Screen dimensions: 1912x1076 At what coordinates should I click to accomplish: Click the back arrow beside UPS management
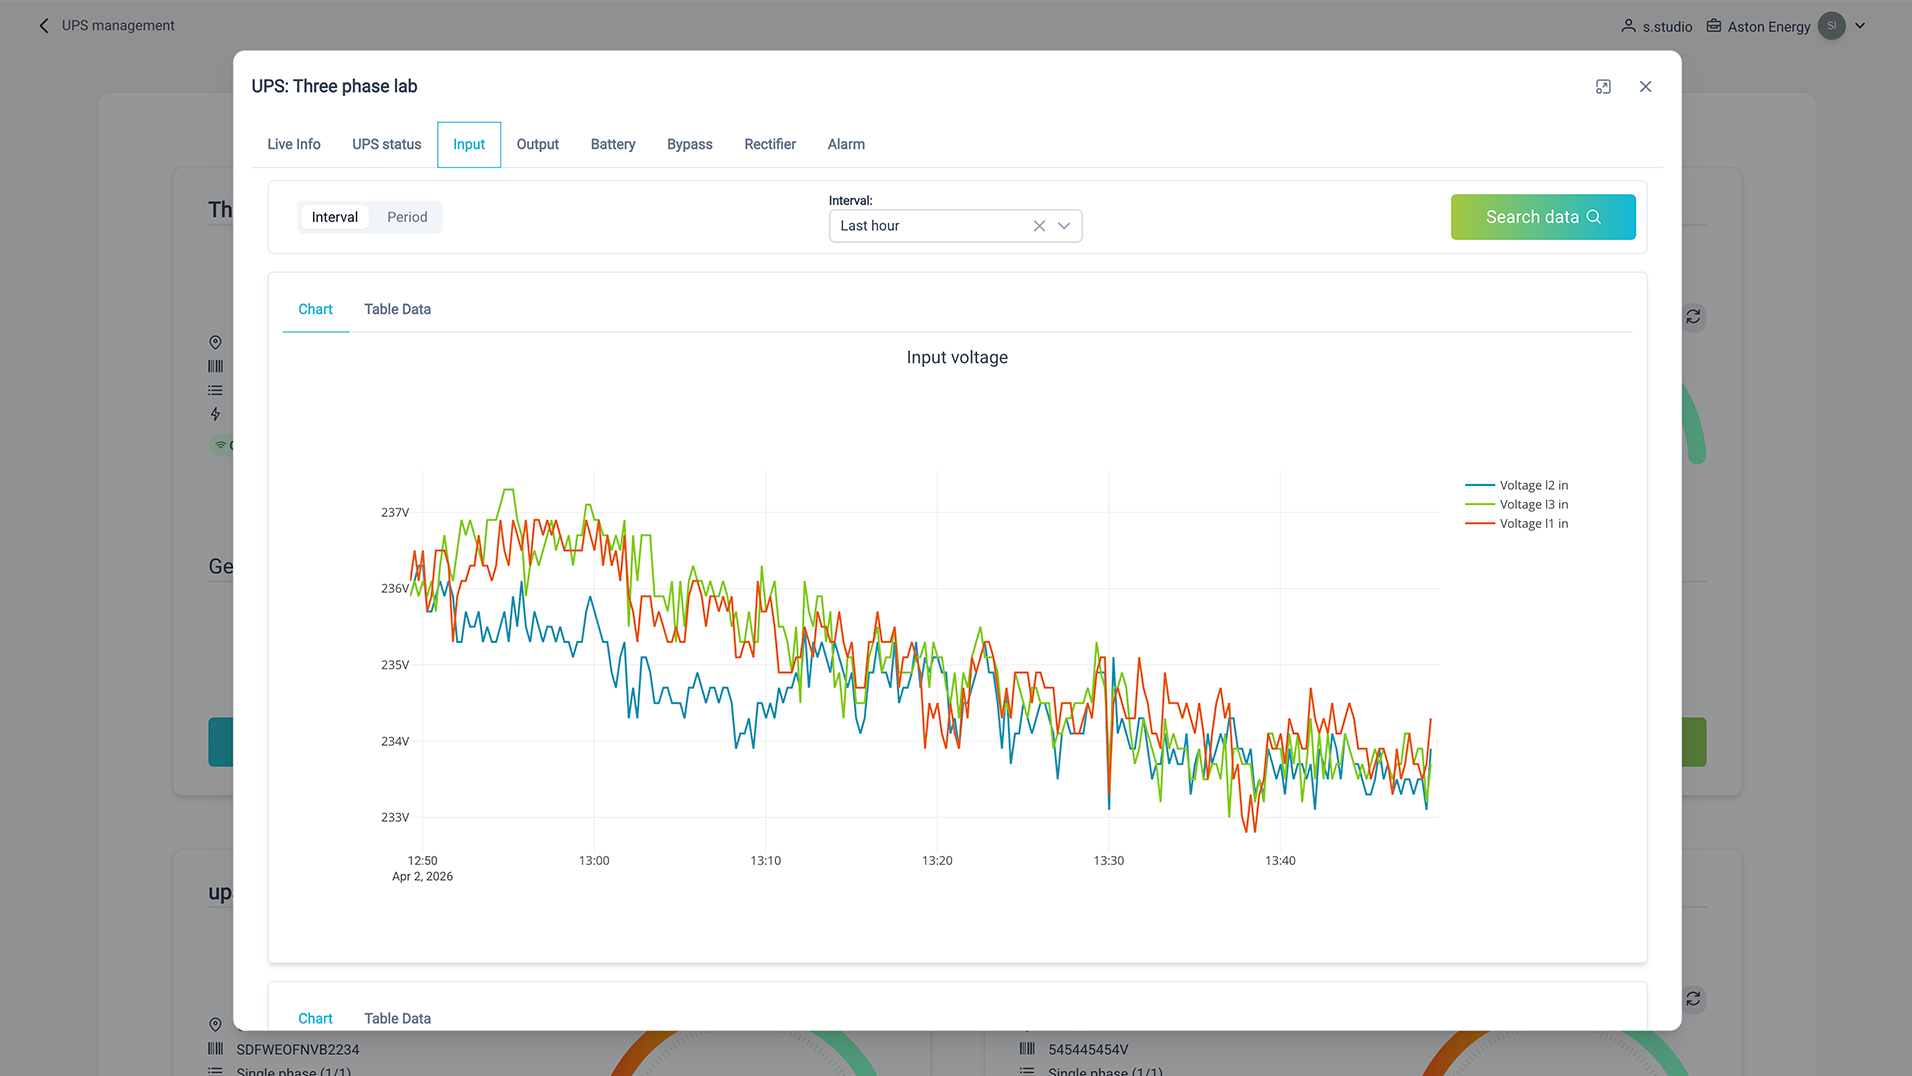pos(43,26)
